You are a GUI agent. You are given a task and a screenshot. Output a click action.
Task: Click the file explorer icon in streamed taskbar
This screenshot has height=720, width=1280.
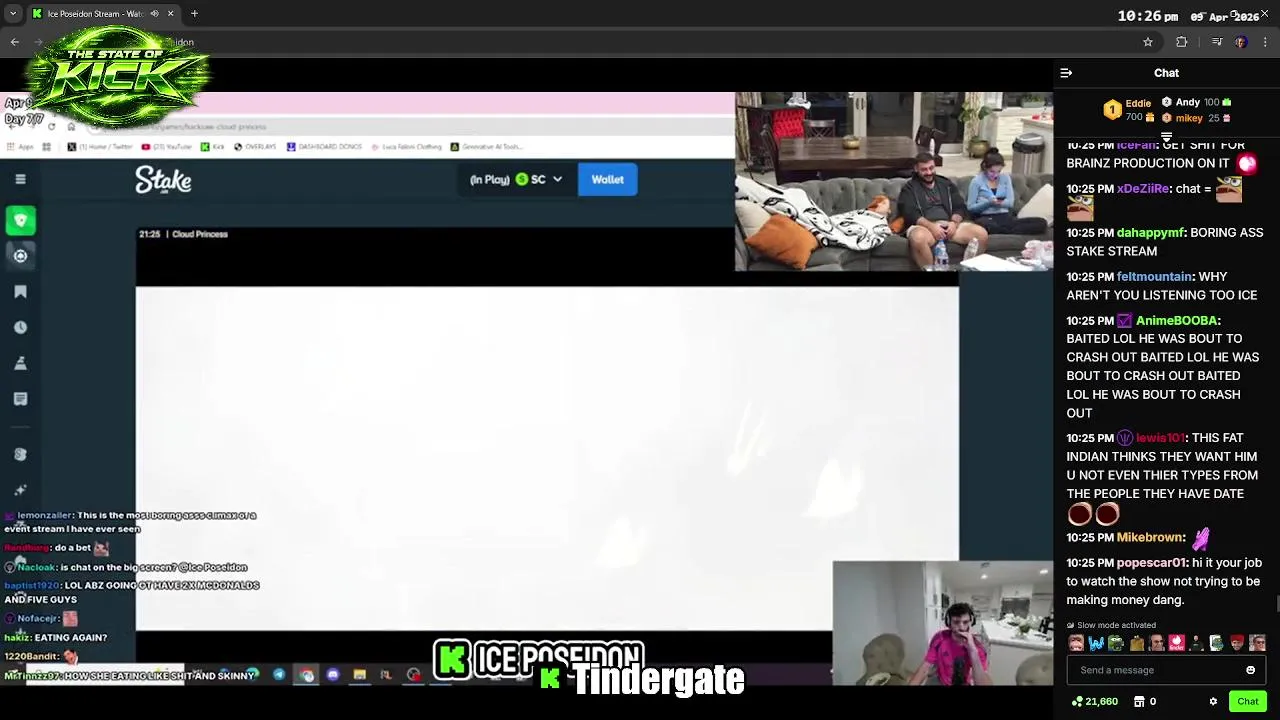point(359,675)
